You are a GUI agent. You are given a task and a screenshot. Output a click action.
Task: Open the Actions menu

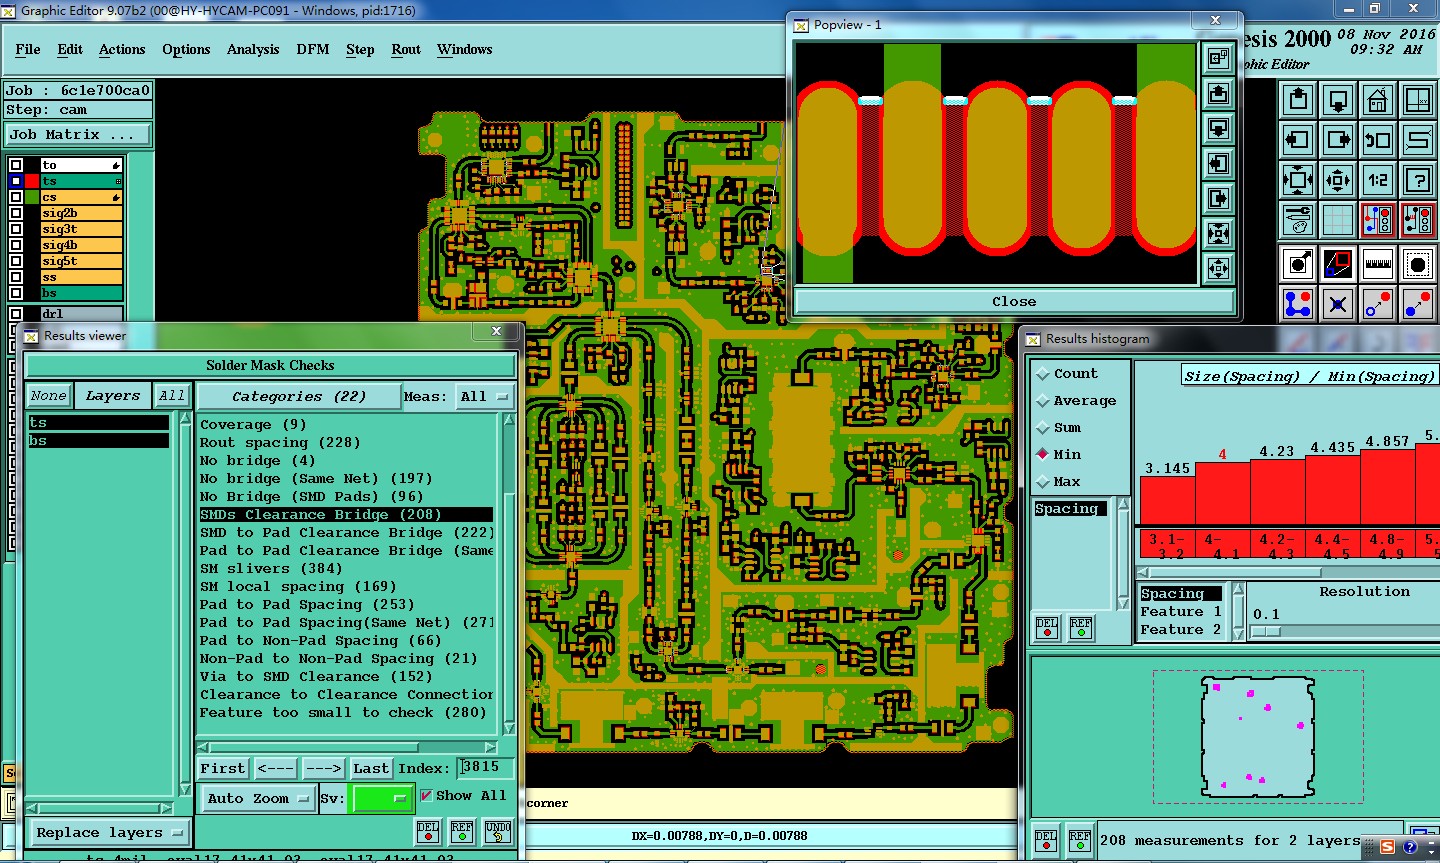(x=122, y=49)
